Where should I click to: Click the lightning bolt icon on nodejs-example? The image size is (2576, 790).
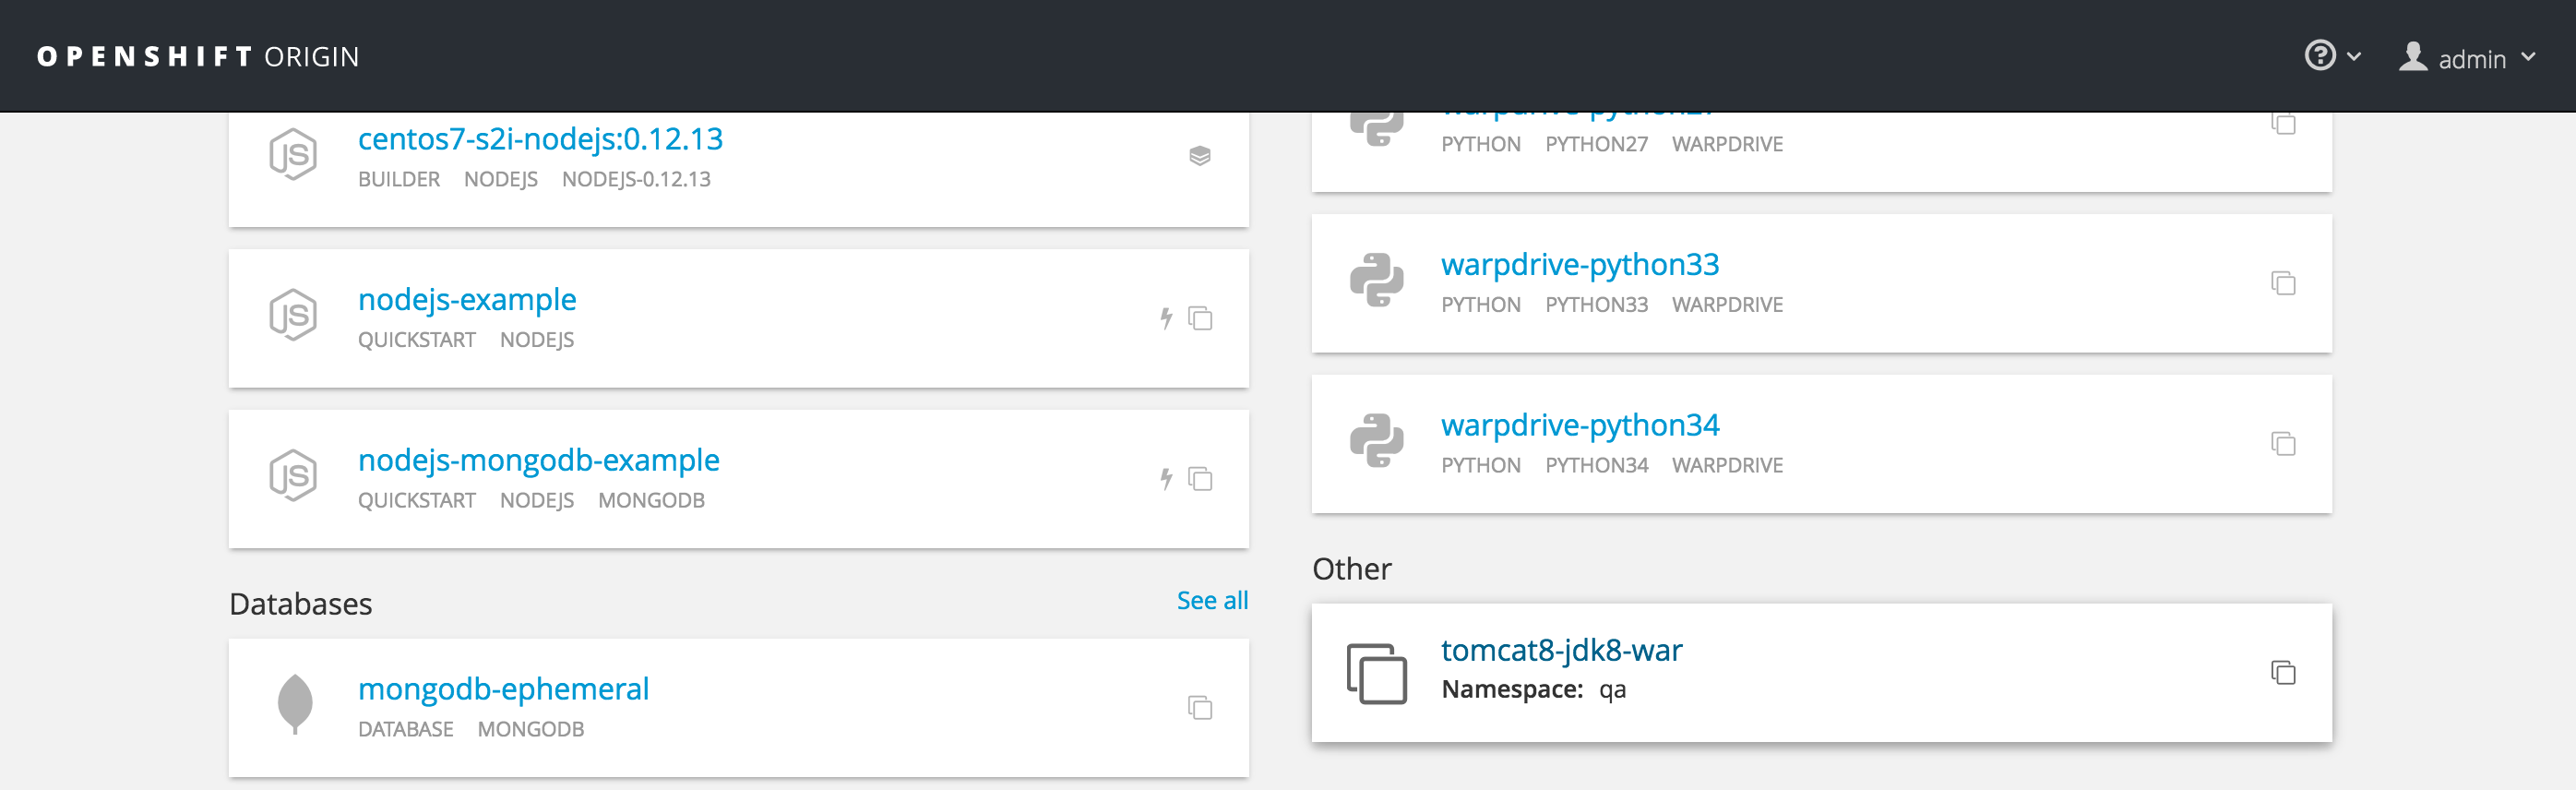coord(1166,318)
